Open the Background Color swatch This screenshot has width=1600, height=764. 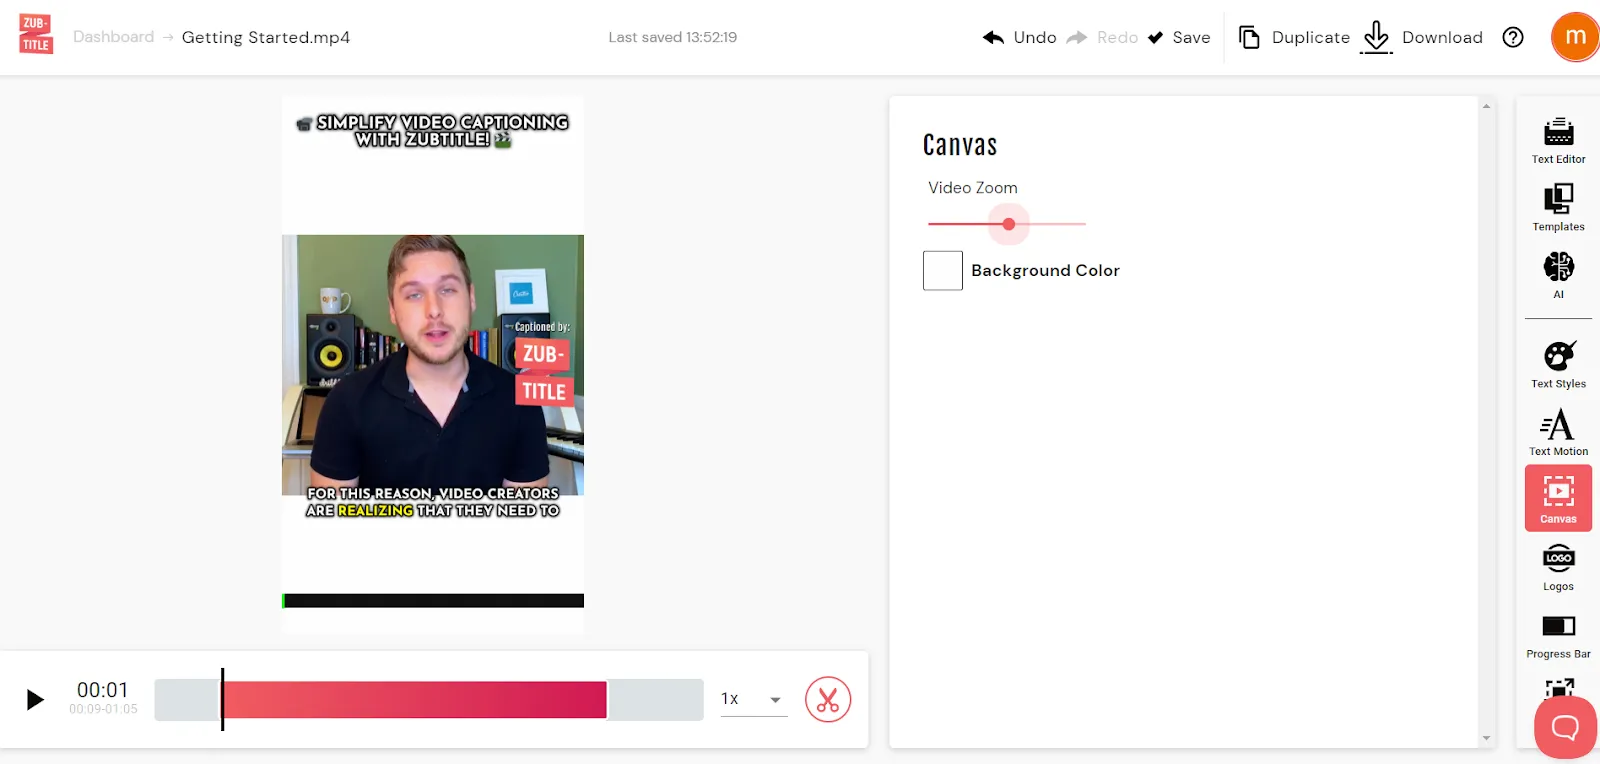943,270
